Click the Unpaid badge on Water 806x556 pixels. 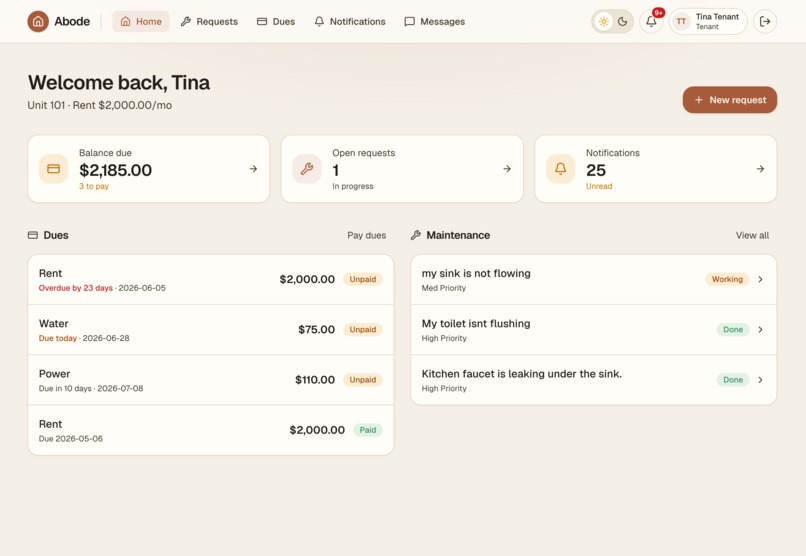click(x=363, y=329)
